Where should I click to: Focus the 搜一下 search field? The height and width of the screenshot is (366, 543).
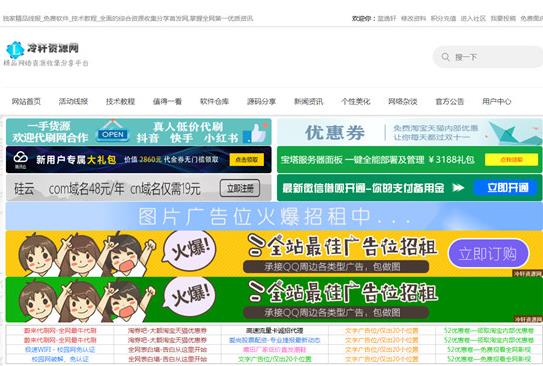pyautogui.click(x=488, y=57)
